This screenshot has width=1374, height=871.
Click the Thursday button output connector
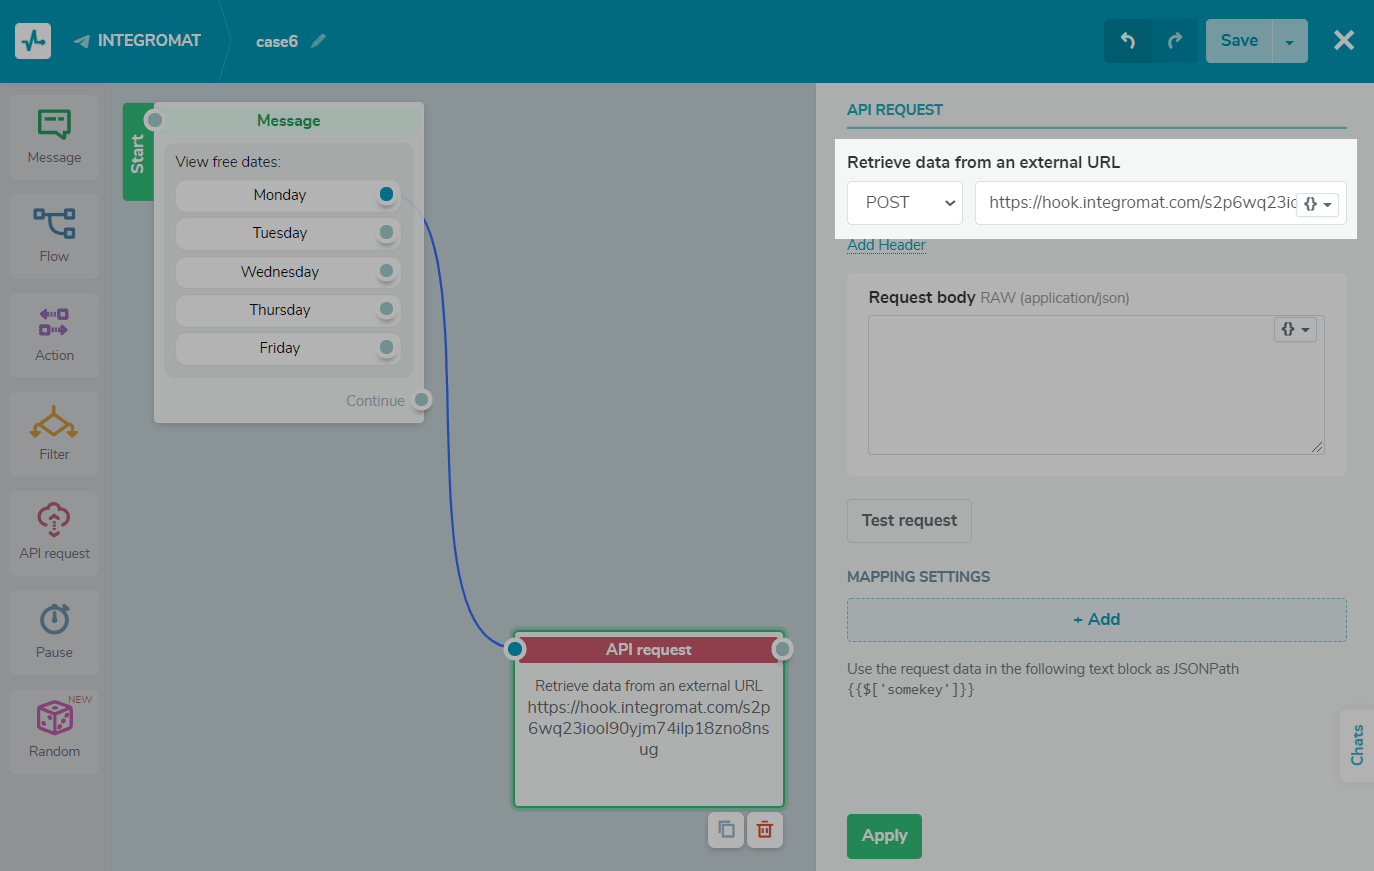point(386,309)
